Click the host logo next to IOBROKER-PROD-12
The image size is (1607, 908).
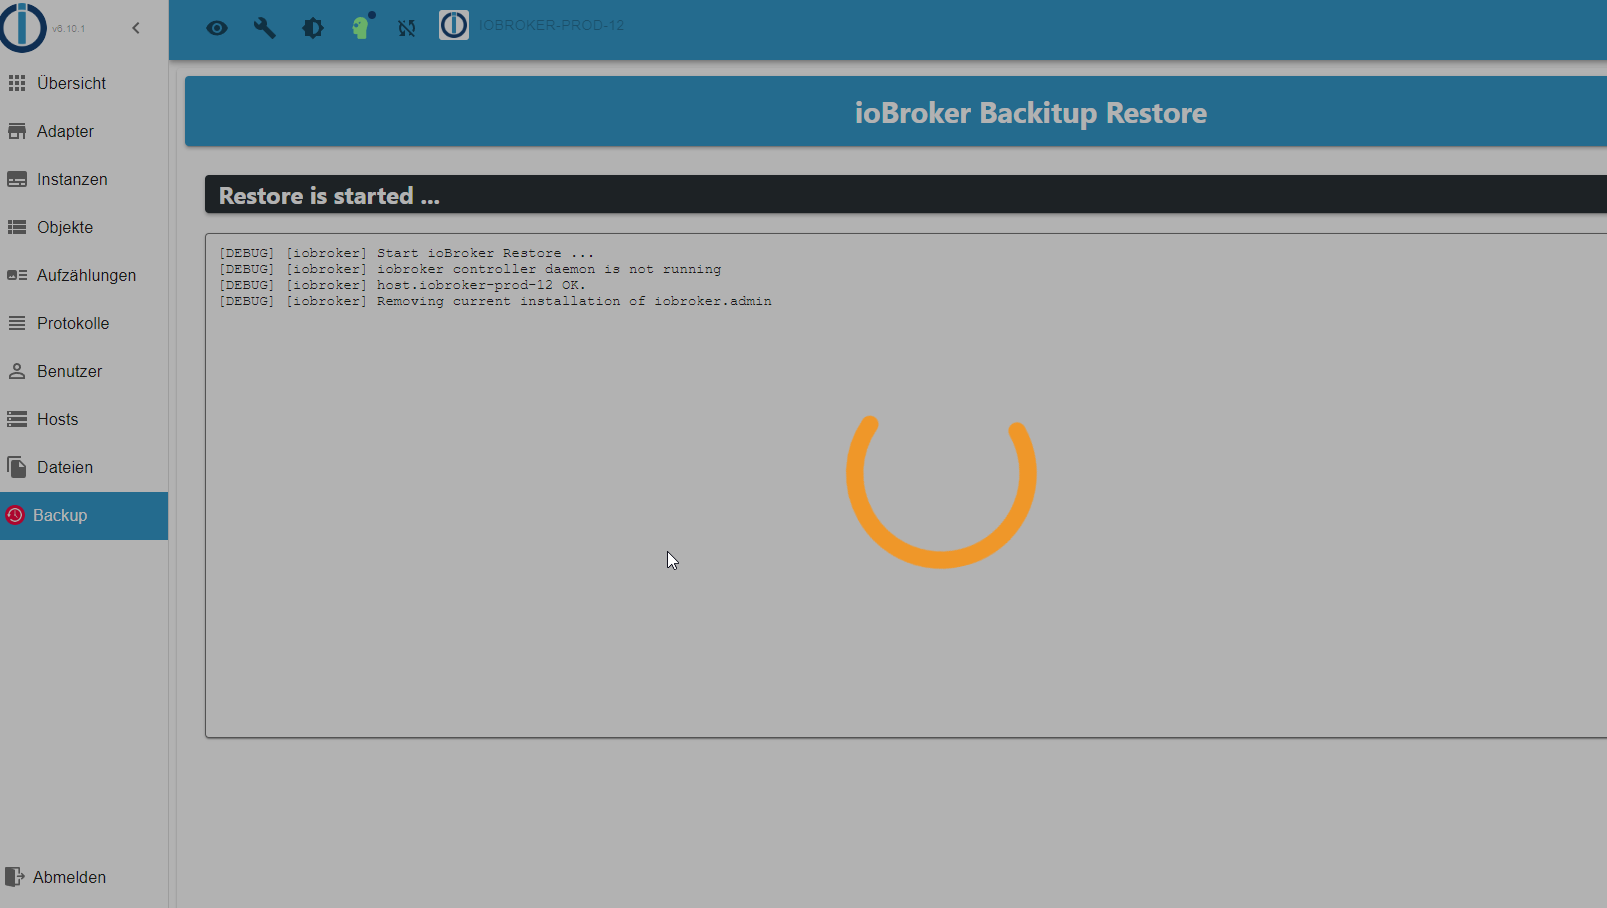[x=454, y=25]
